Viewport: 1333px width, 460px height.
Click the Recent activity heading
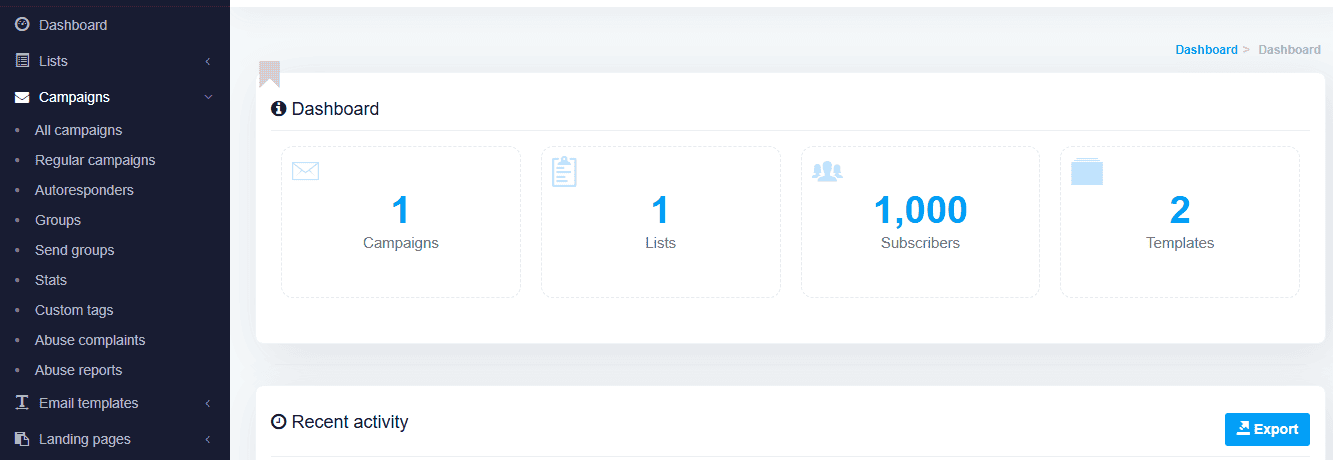(x=350, y=422)
